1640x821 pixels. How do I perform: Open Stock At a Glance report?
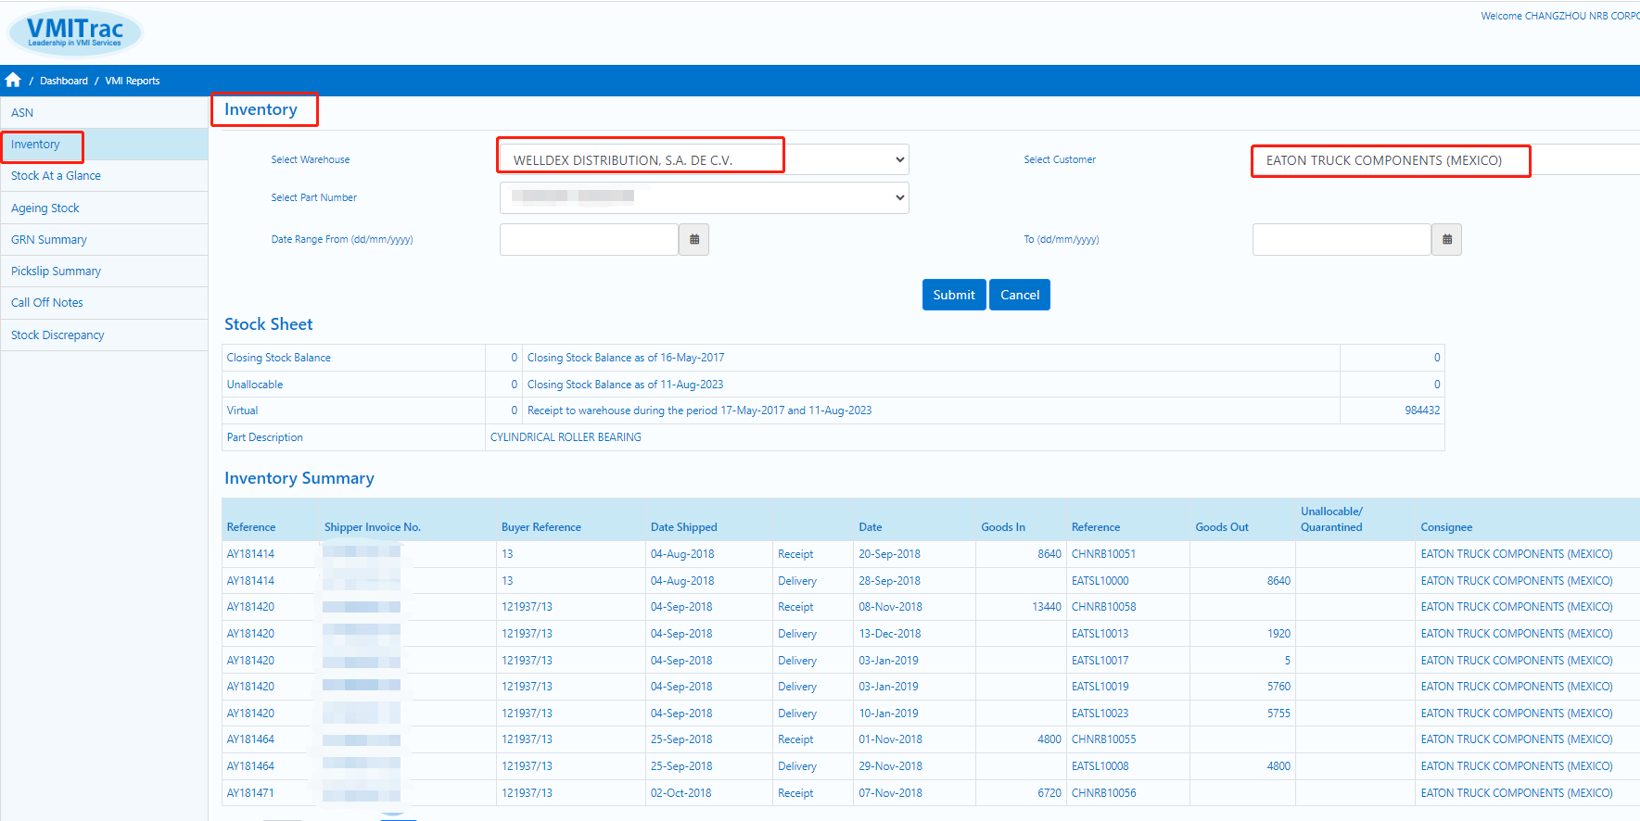56,176
